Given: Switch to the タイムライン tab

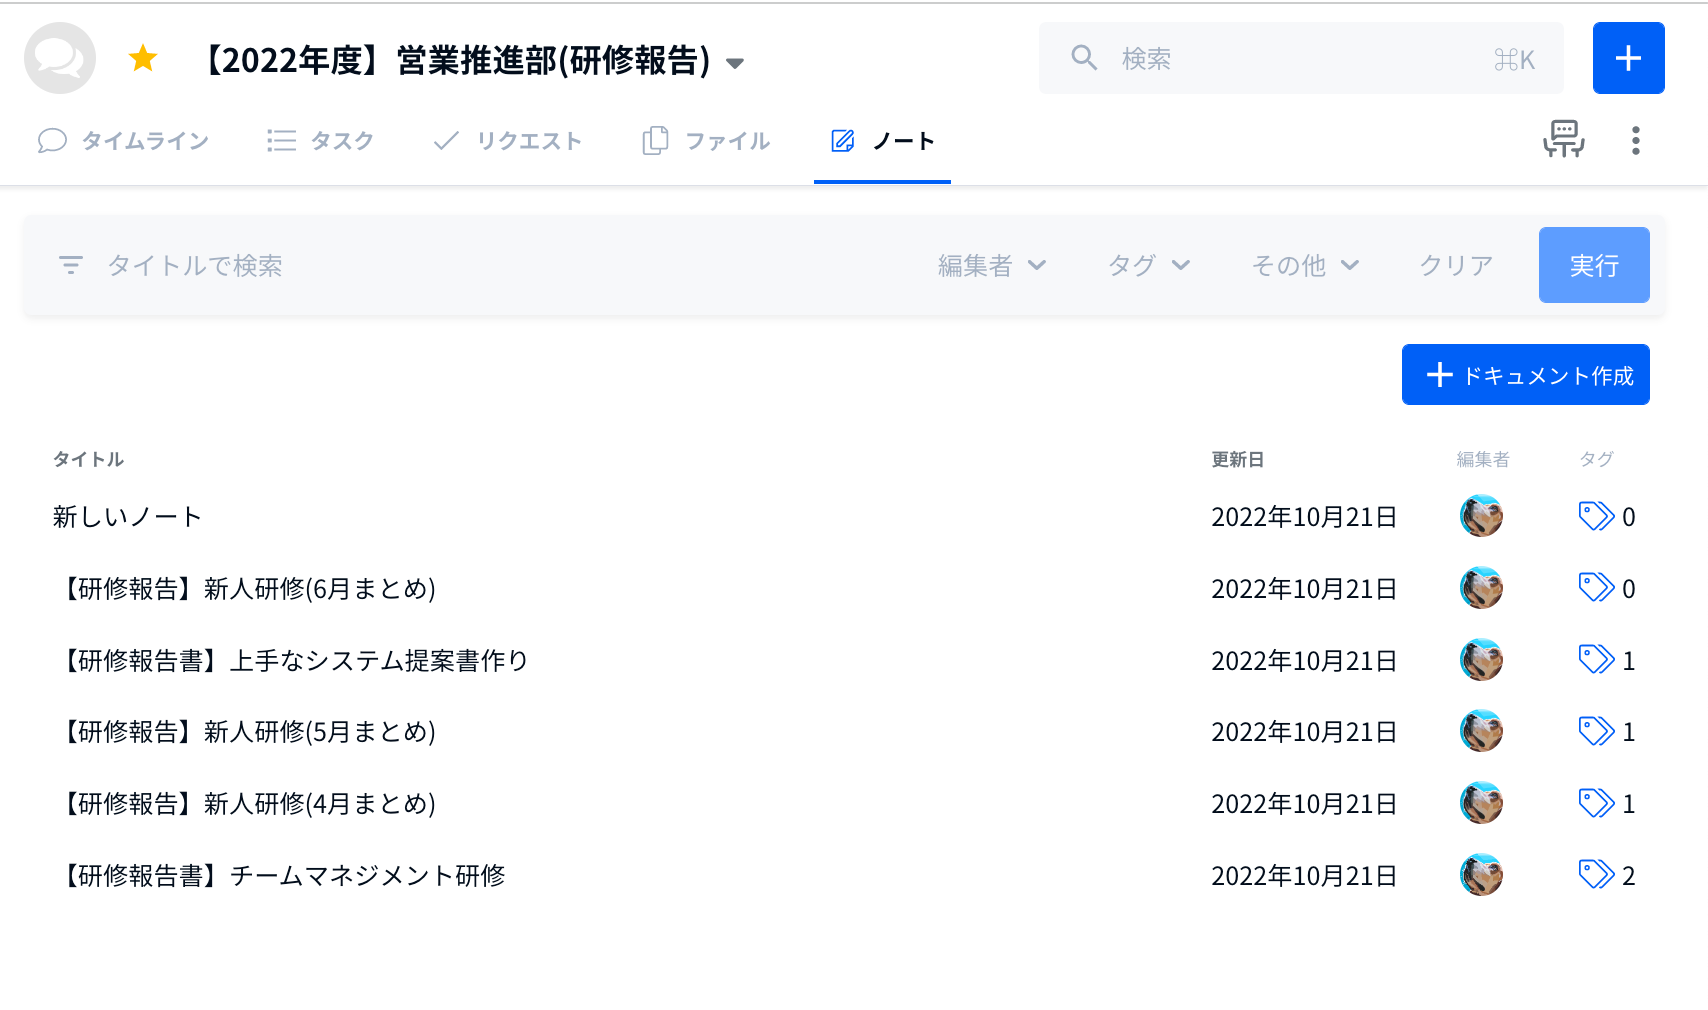Looking at the screenshot, I should (124, 141).
